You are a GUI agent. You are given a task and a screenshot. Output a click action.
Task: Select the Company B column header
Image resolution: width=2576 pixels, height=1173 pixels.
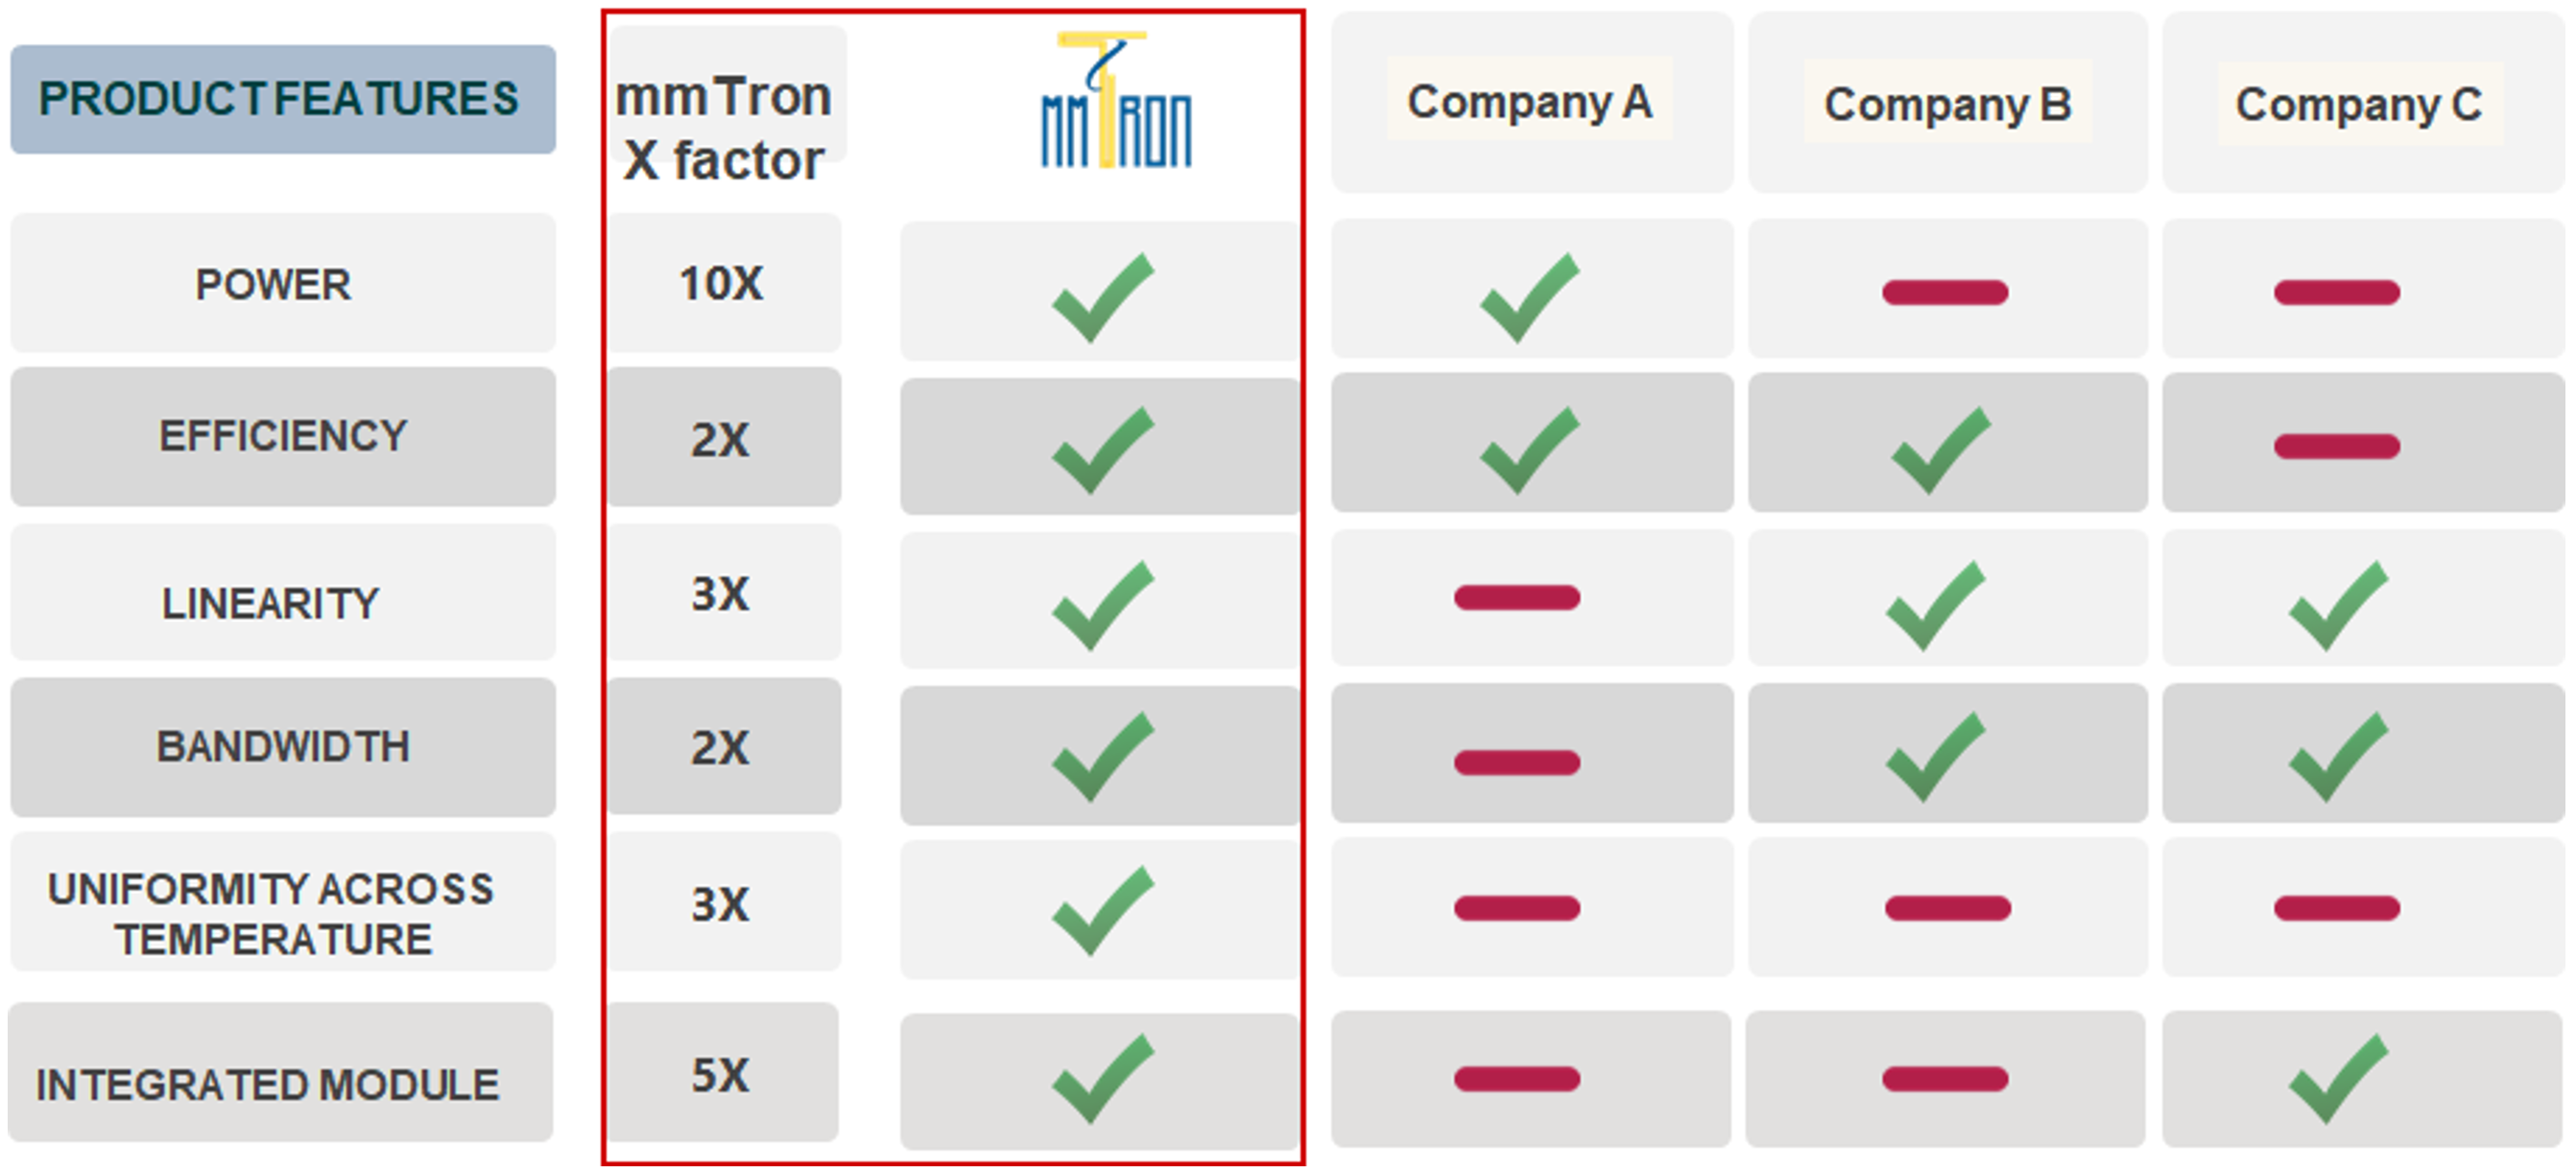click(x=1947, y=103)
